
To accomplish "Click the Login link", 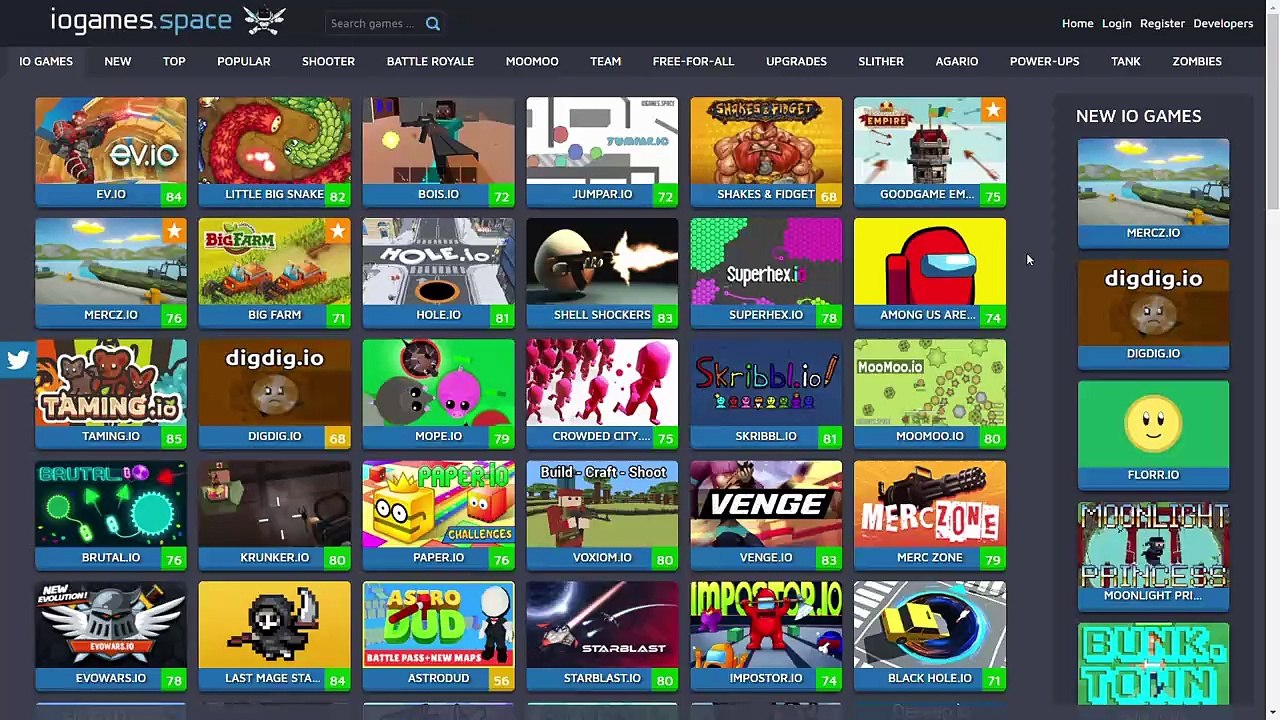I will click(x=1117, y=23).
